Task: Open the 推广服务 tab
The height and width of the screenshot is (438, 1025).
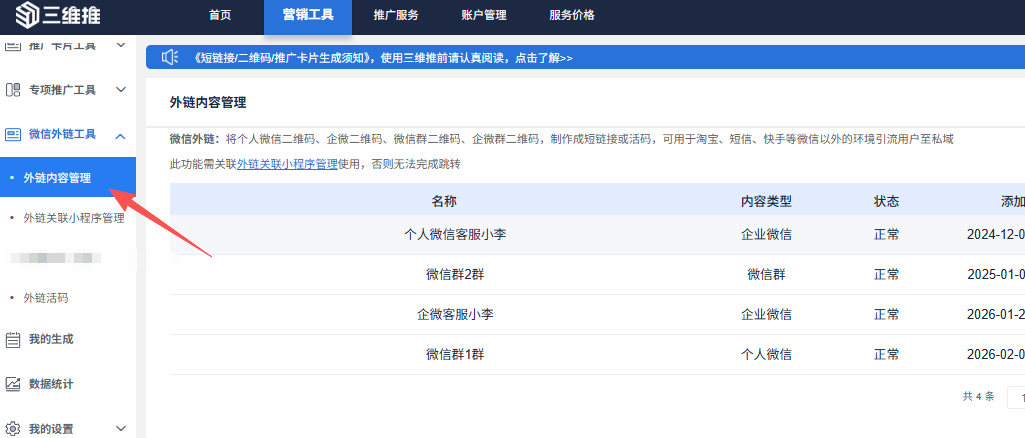Action: tap(395, 16)
